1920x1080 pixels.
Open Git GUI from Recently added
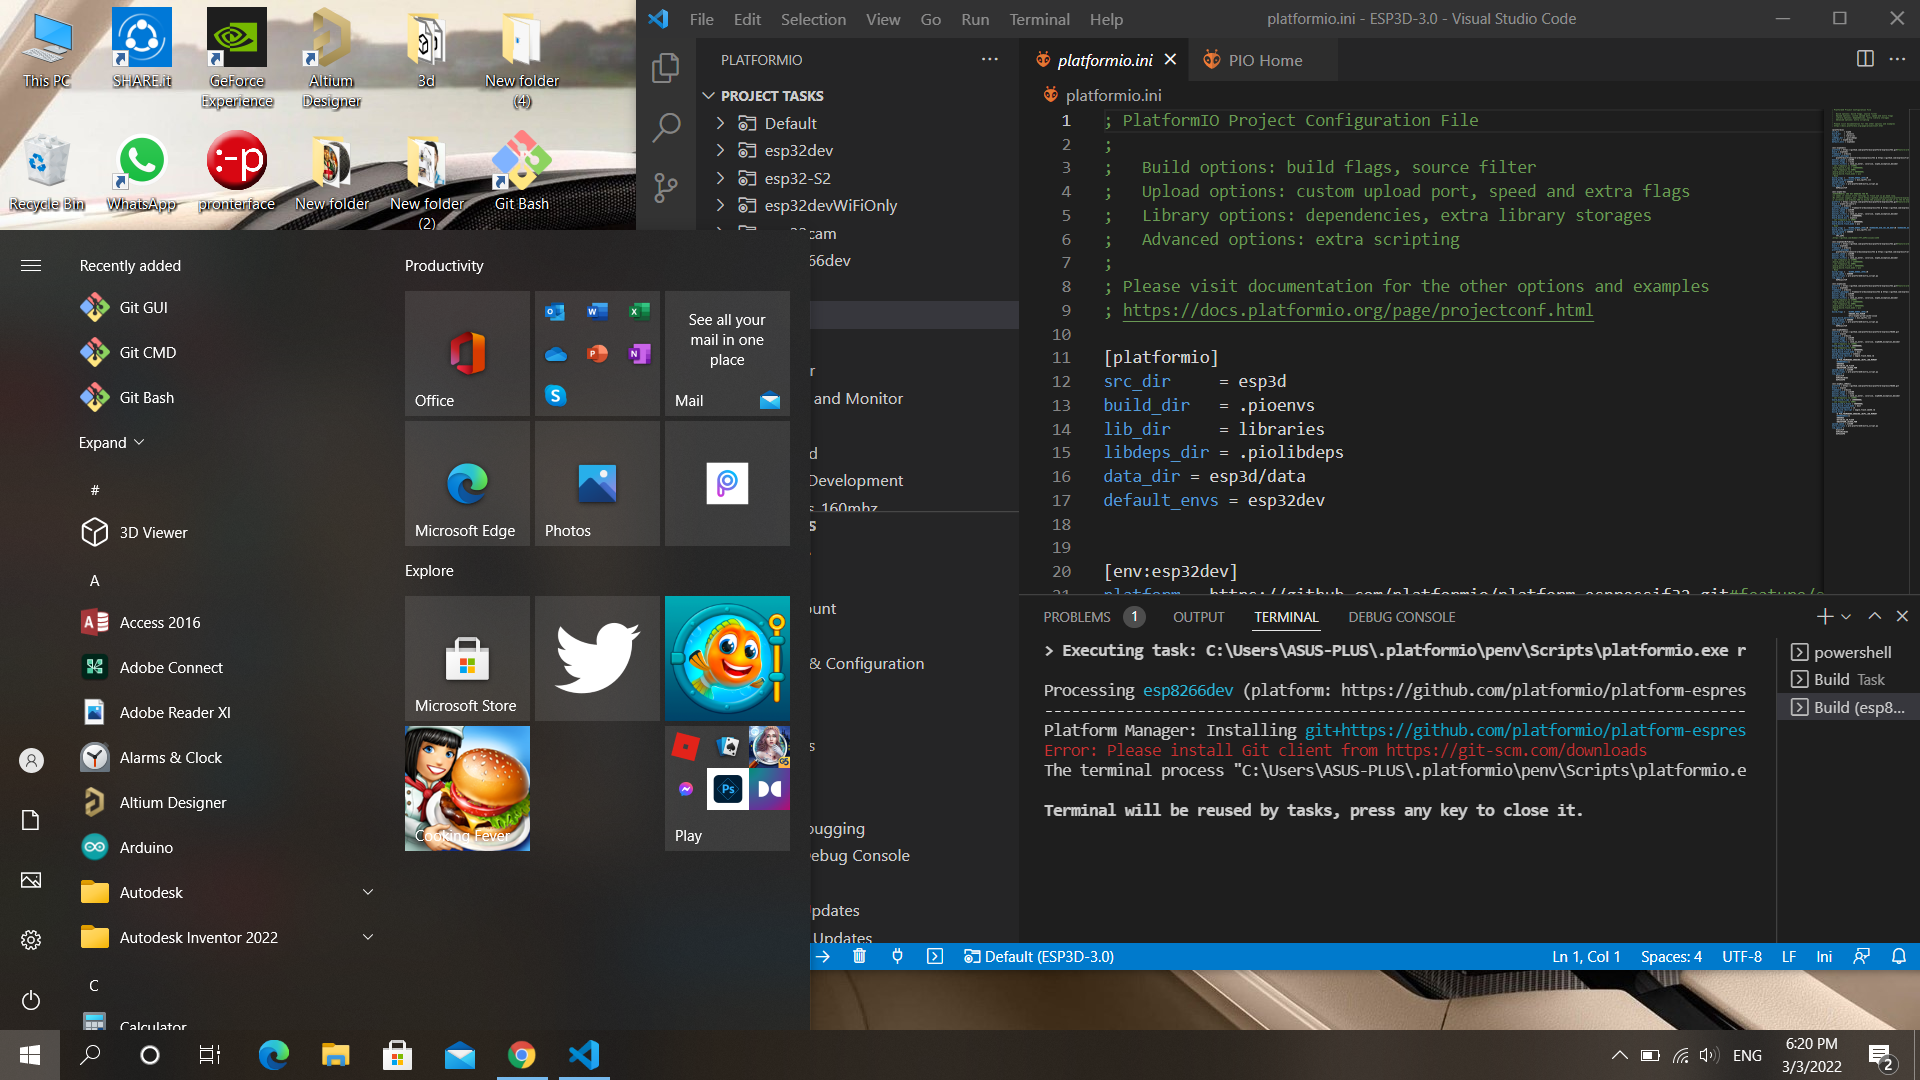(143, 307)
